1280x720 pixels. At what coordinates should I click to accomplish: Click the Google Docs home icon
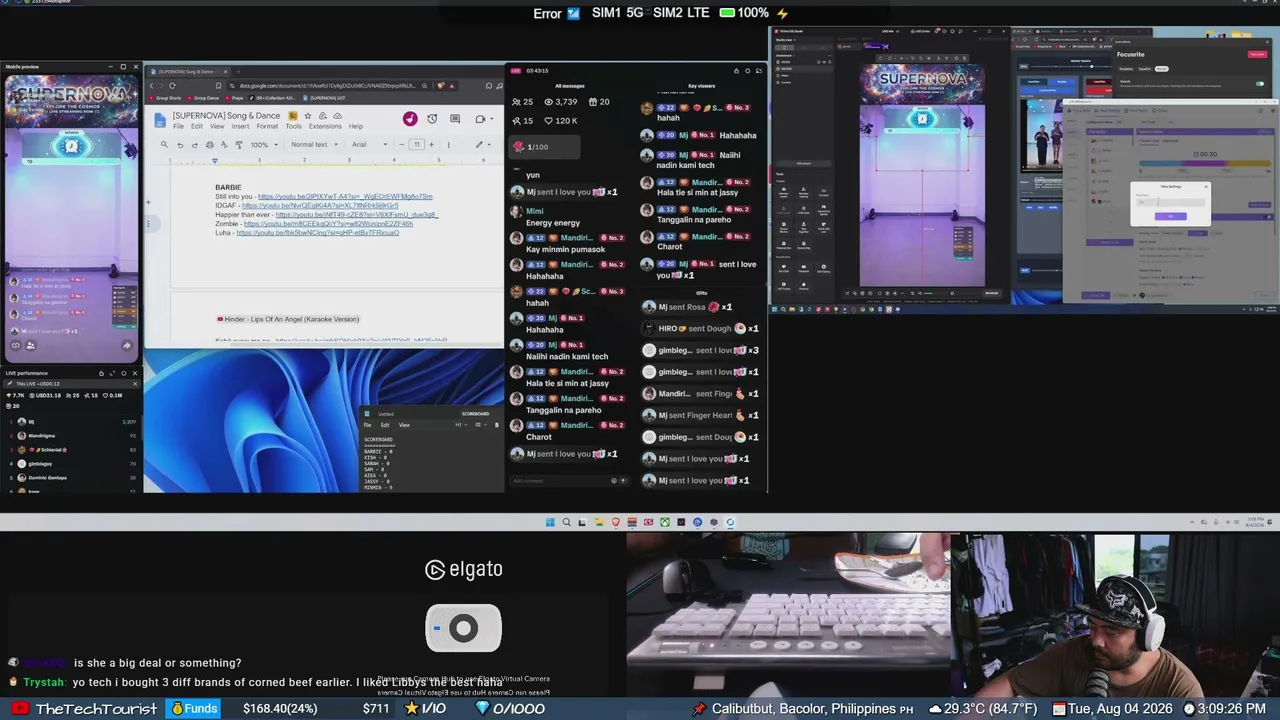(160, 119)
